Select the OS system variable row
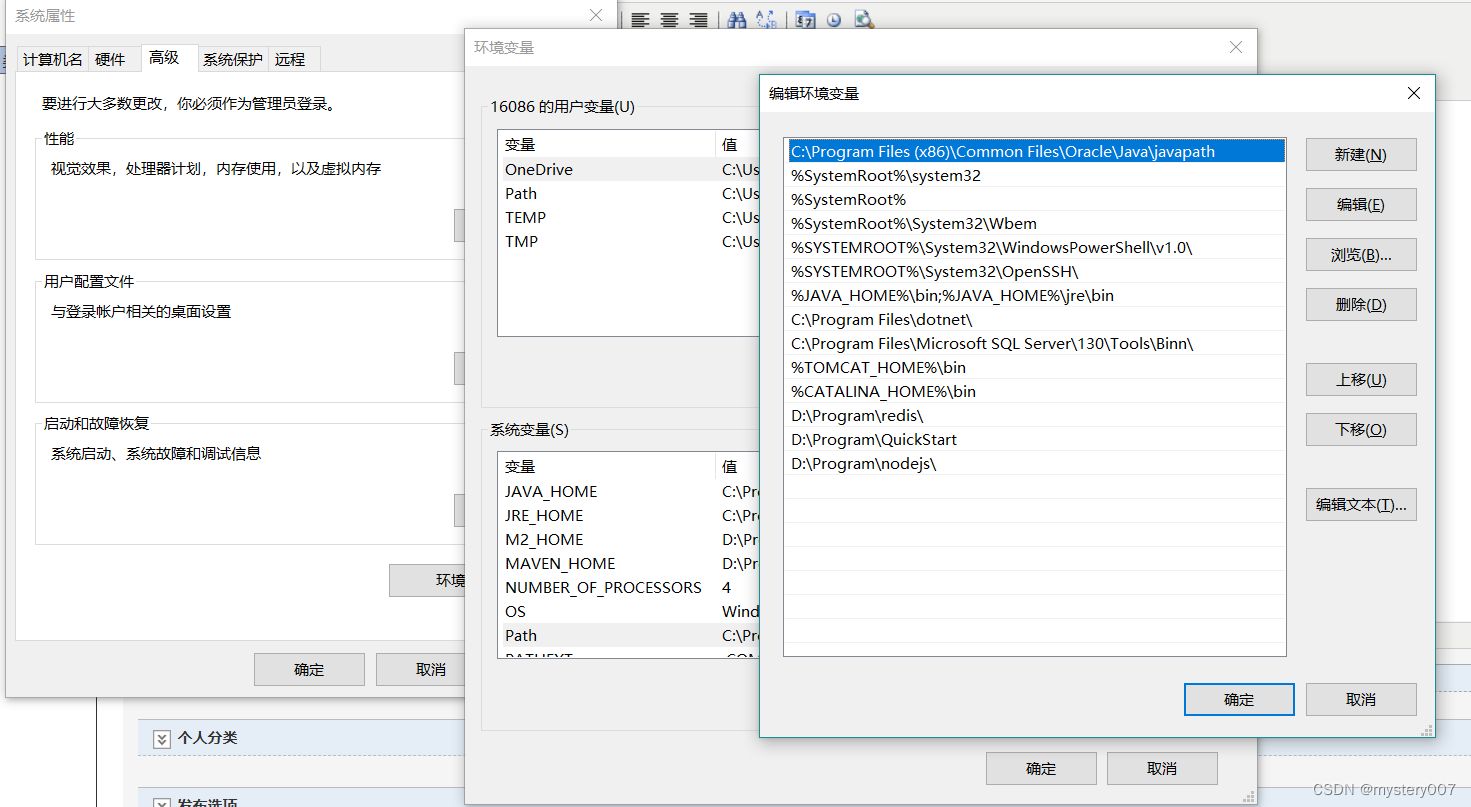Image resolution: width=1471 pixels, height=807 pixels. click(629, 611)
